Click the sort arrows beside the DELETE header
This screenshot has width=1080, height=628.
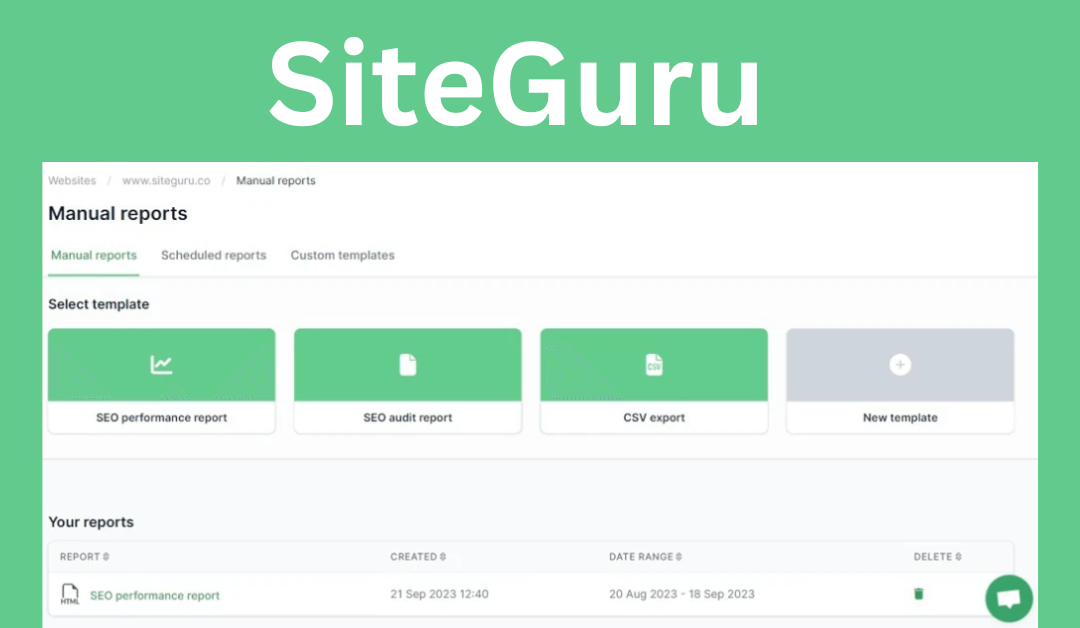[x=959, y=557]
